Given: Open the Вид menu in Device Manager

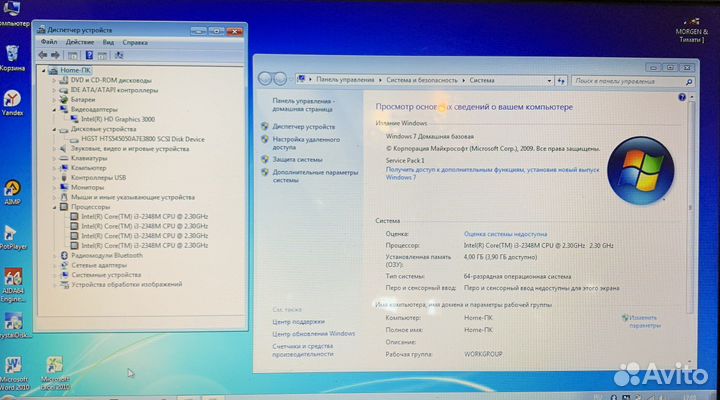Looking at the screenshot, I should point(108,42).
